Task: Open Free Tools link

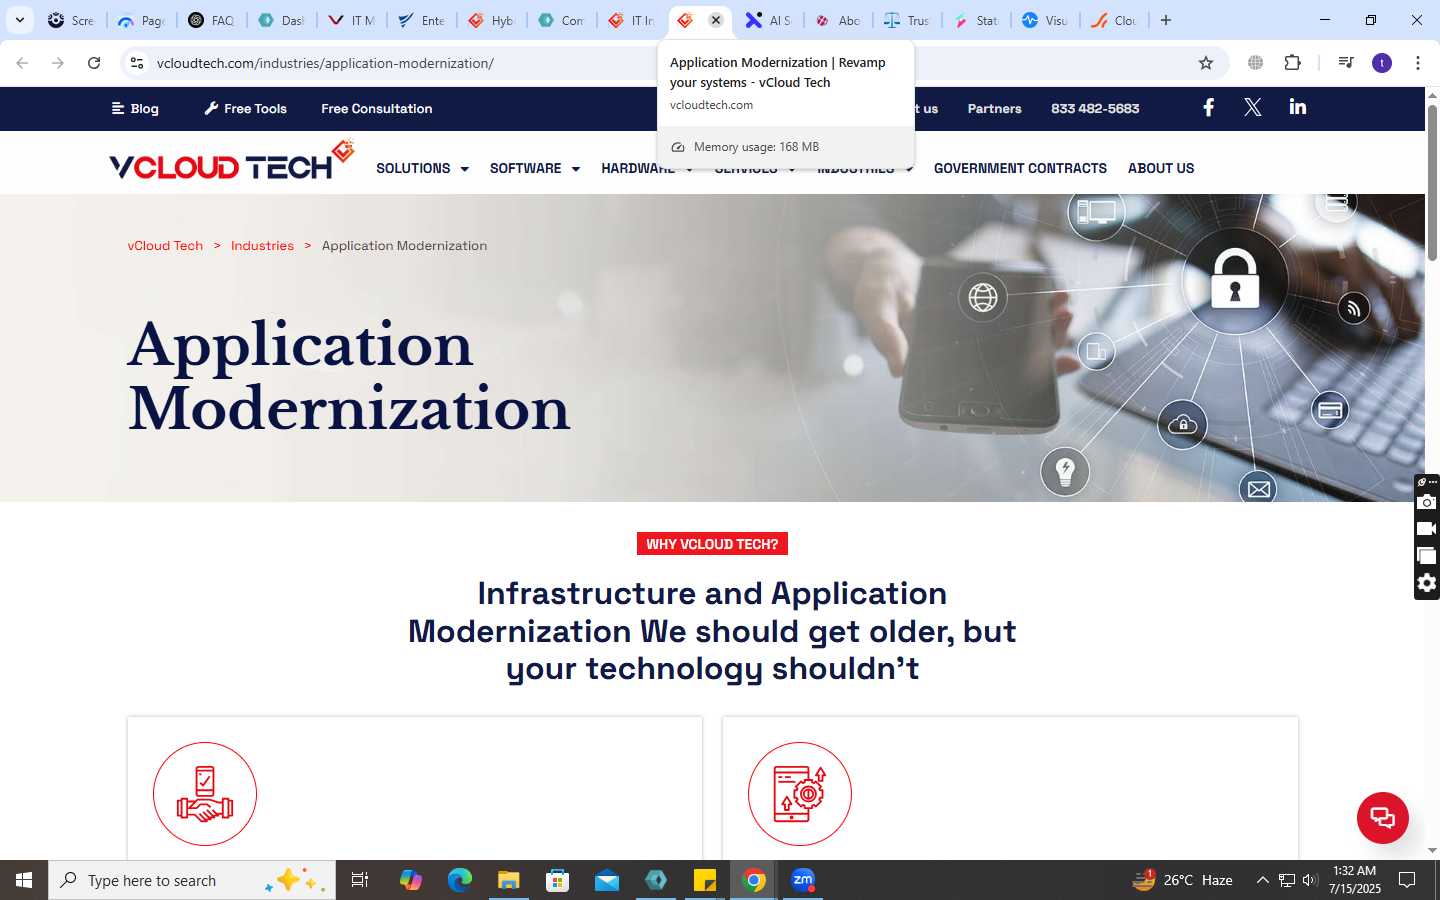Action: [x=246, y=108]
